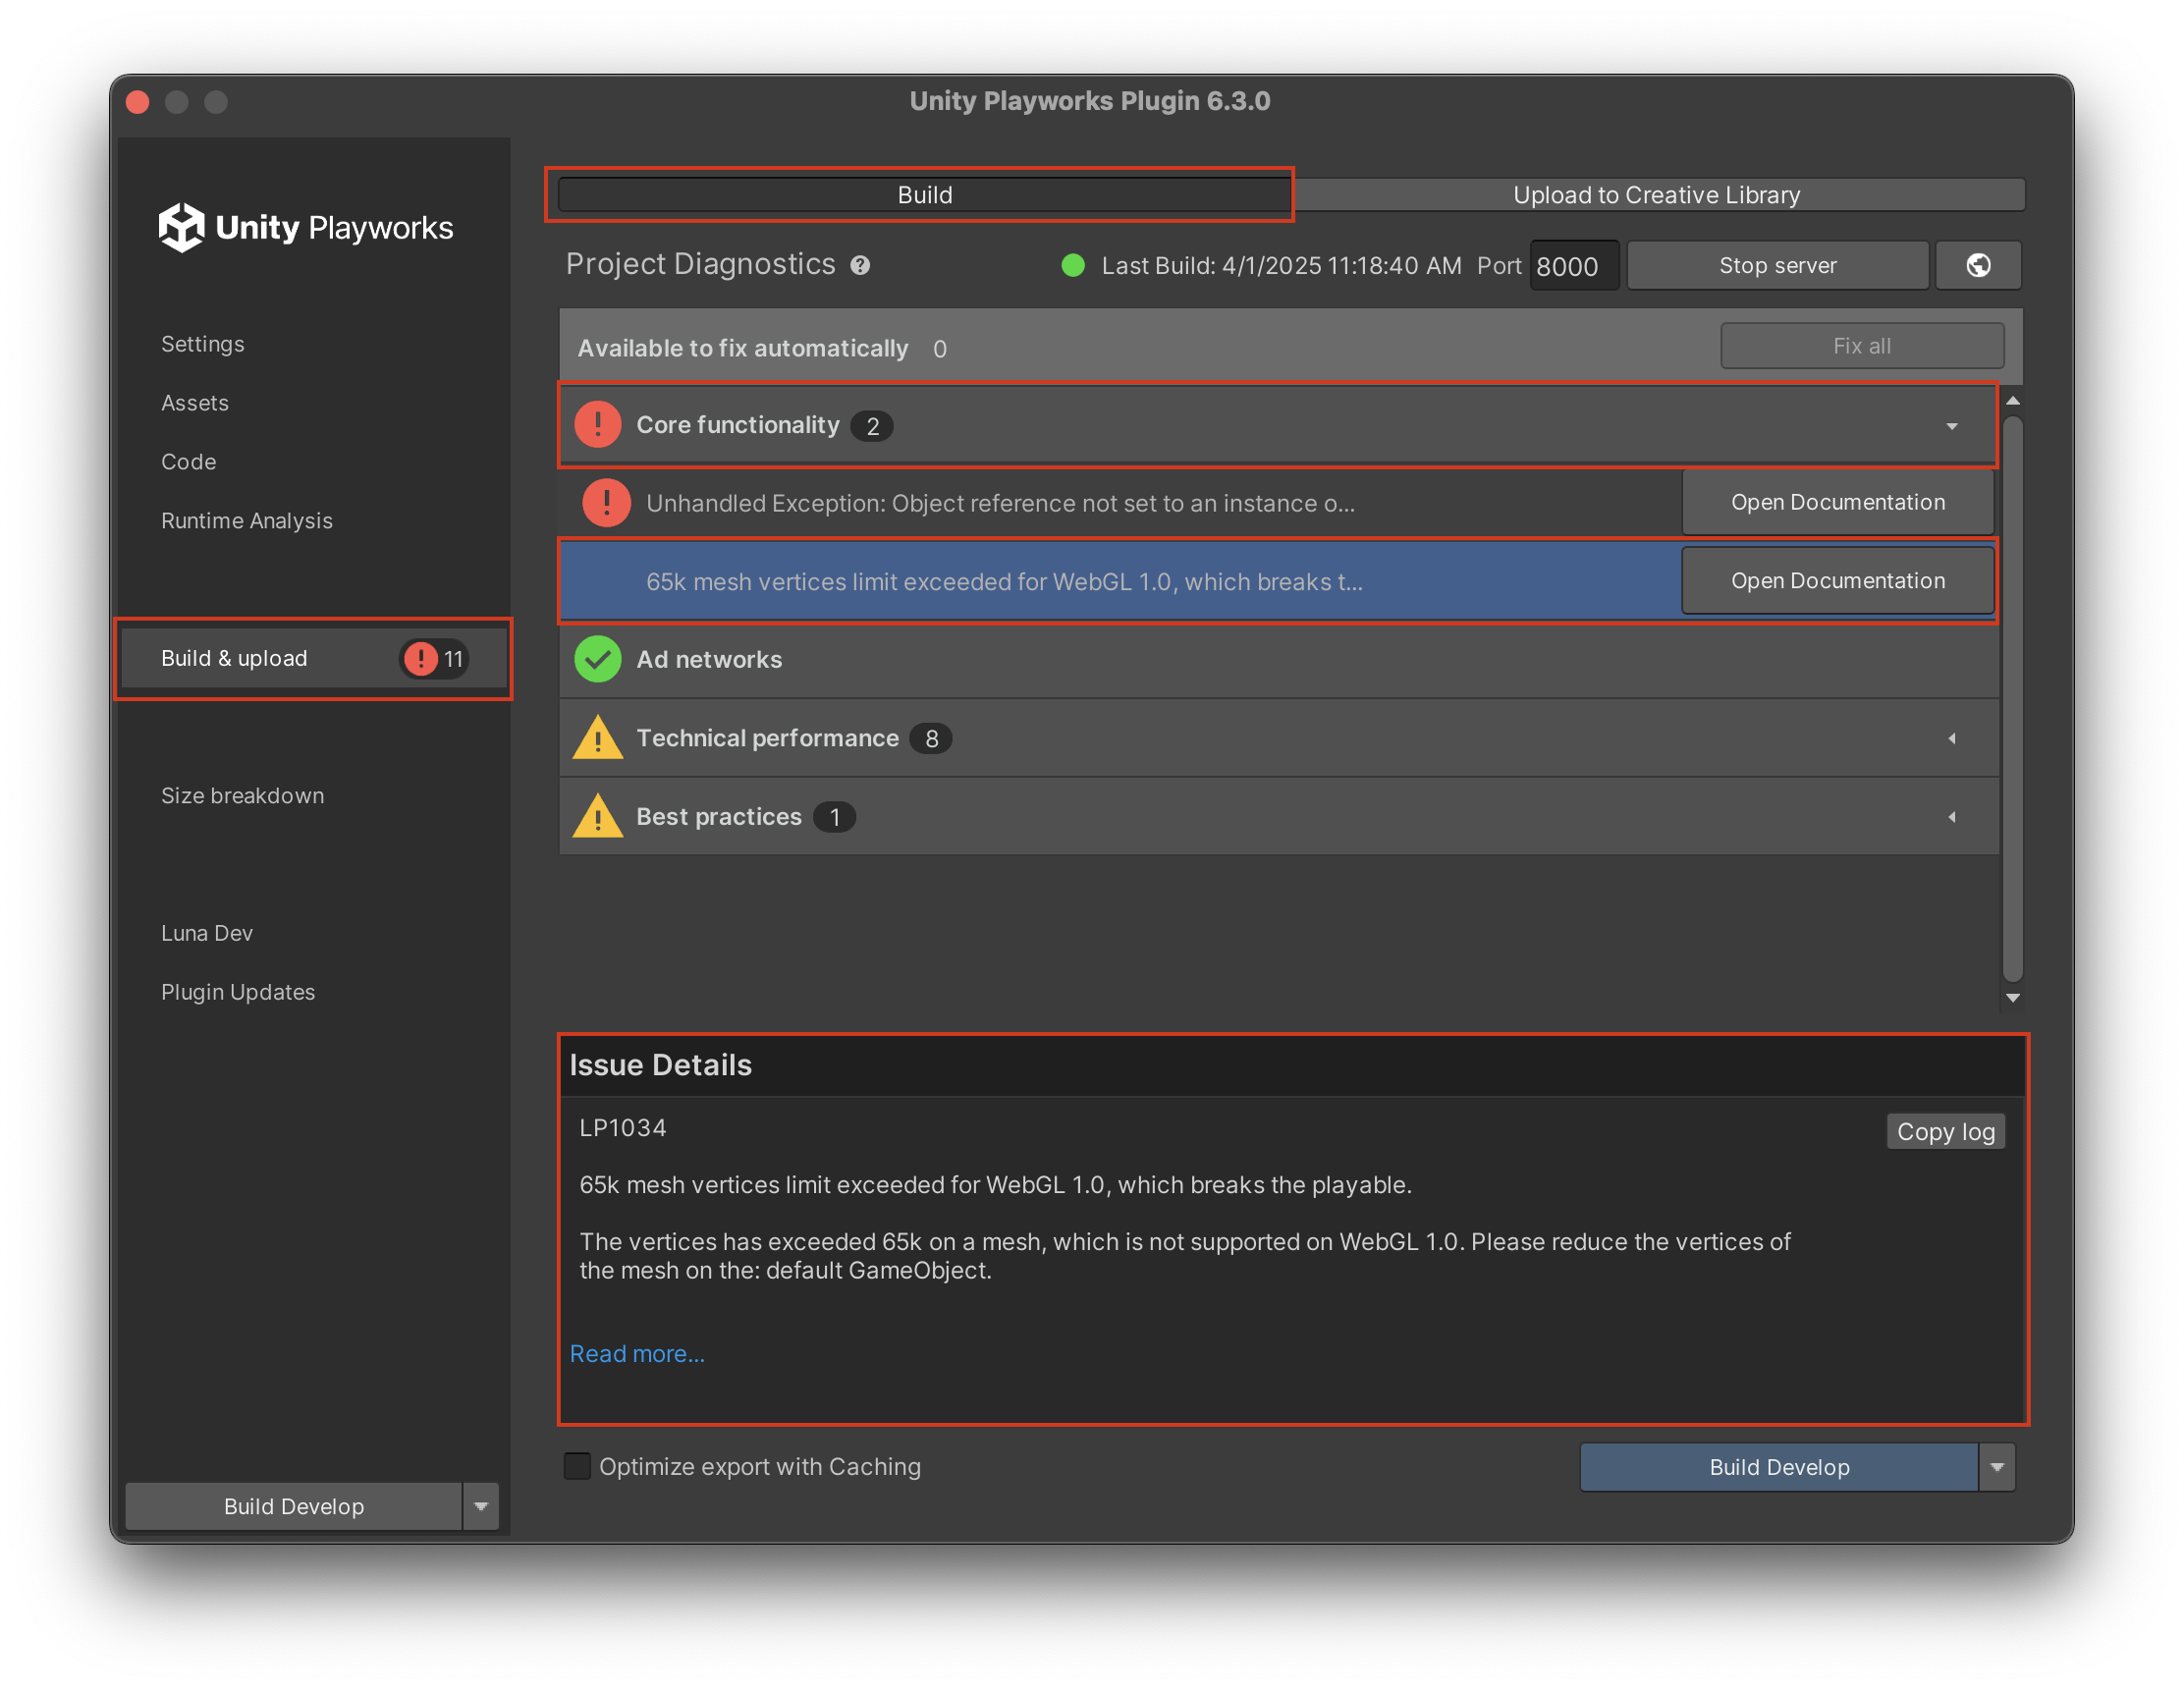
Task: Click the Last Build timestamp text
Action: click(1281, 265)
